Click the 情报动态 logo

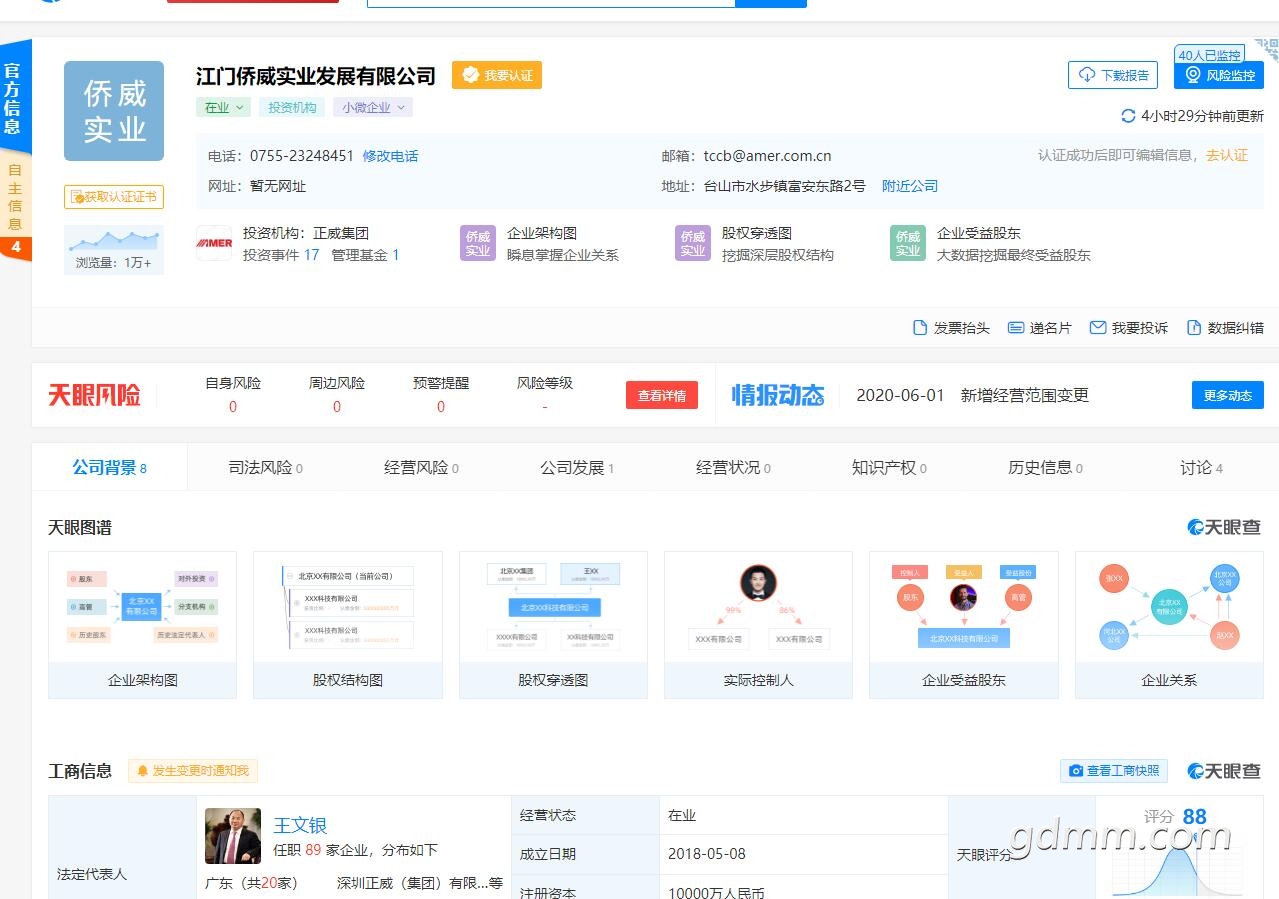point(778,395)
